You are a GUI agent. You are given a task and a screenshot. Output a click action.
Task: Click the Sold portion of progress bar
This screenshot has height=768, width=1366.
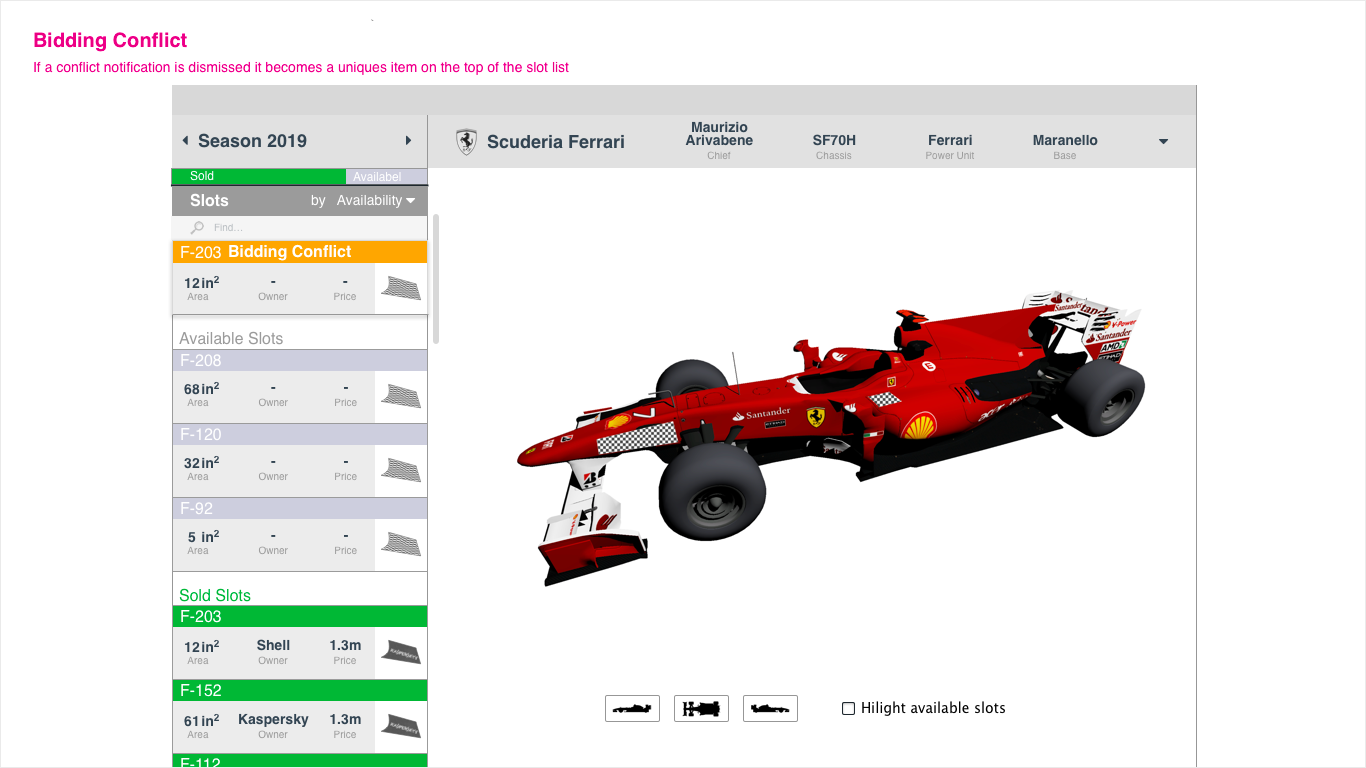259,176
